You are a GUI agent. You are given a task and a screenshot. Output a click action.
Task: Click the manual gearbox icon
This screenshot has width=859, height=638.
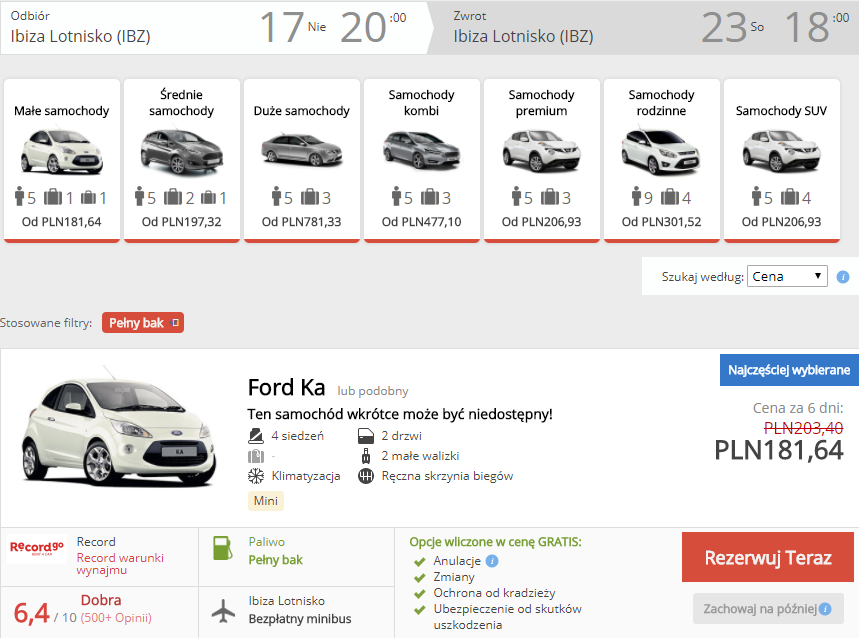pos(366,476)
